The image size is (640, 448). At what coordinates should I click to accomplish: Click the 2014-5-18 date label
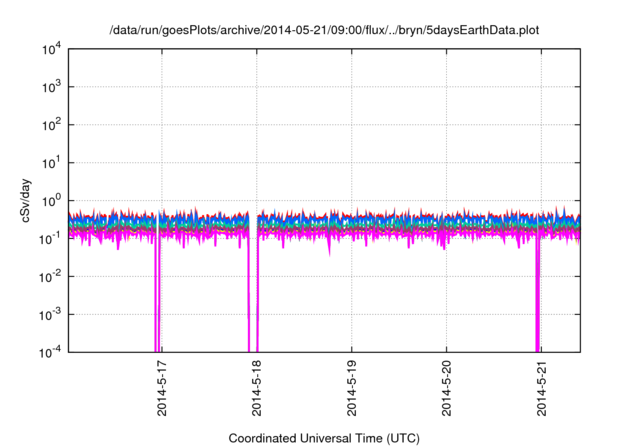tap(257, 388)
